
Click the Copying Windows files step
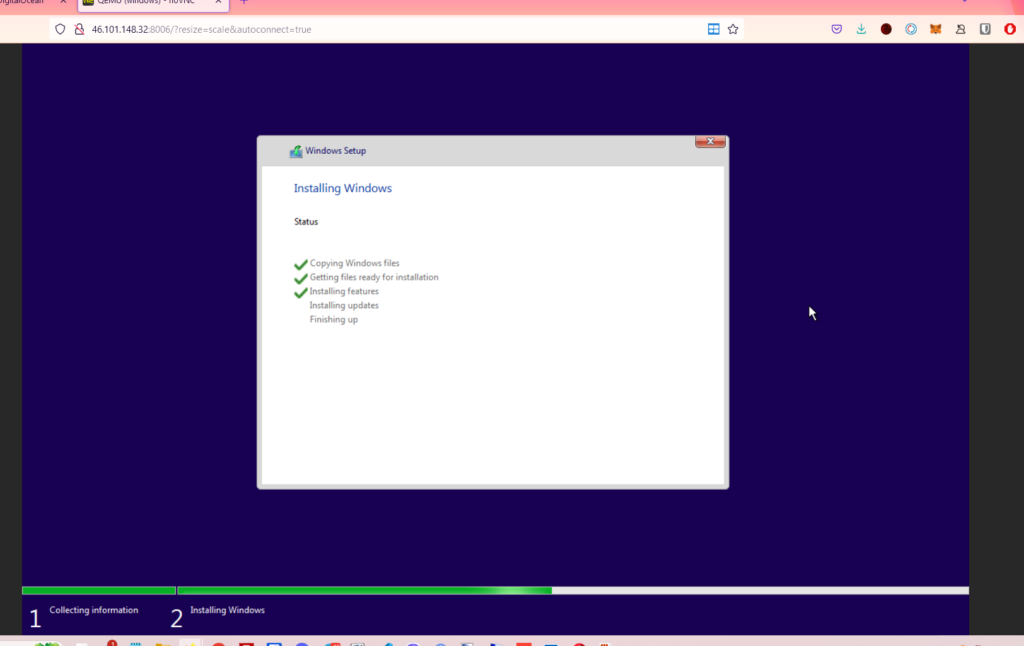(x=354, y=263)
